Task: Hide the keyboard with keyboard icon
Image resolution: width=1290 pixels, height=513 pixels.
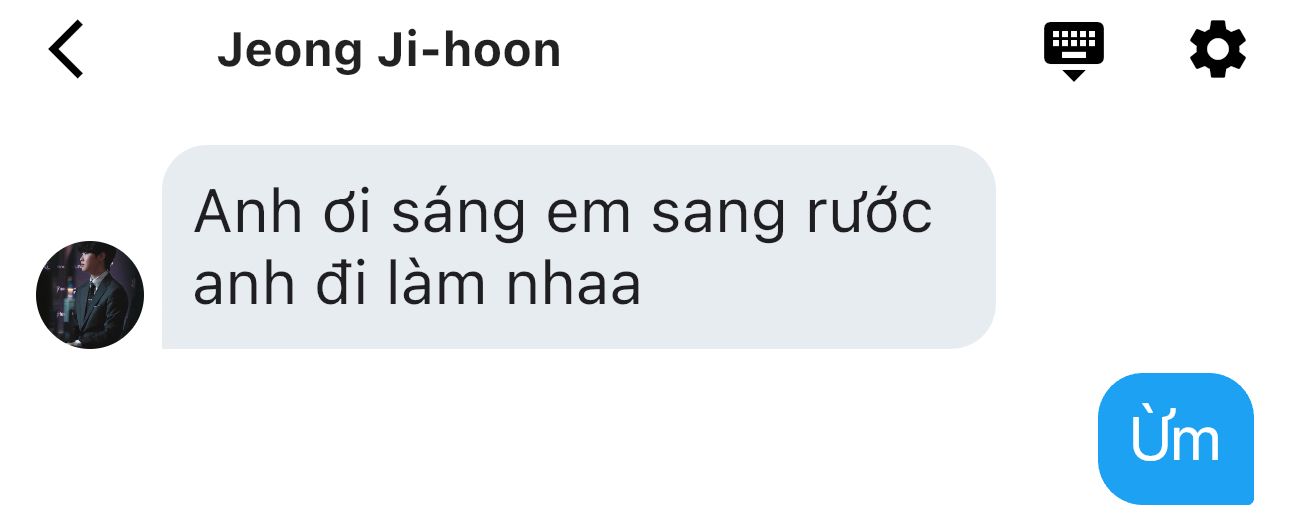Action: tap(1074, 51)
